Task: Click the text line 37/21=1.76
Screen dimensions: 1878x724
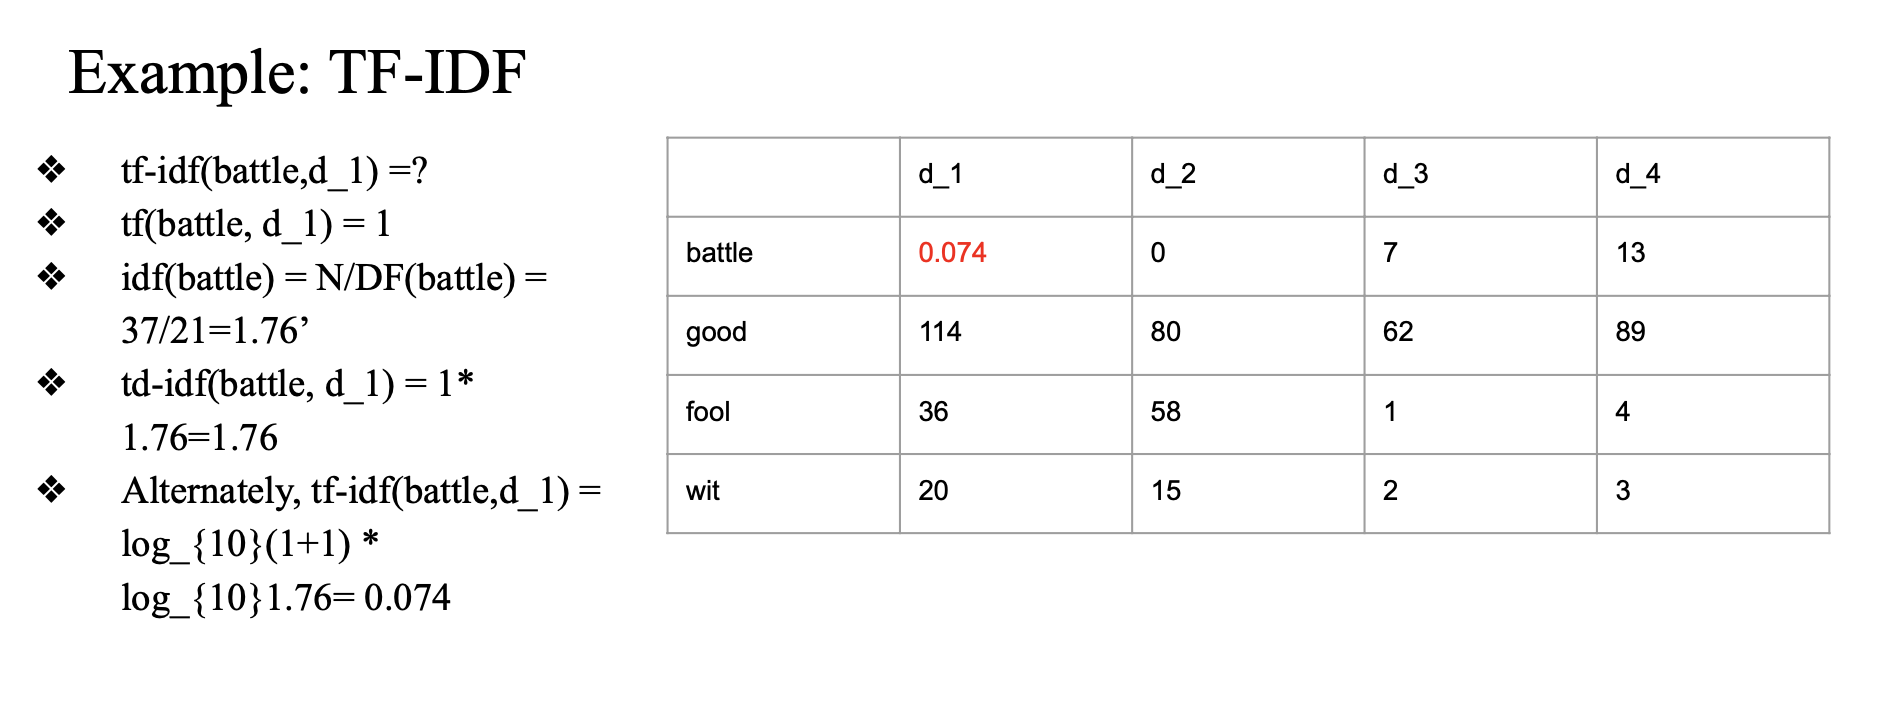Action: coord(215,330)
